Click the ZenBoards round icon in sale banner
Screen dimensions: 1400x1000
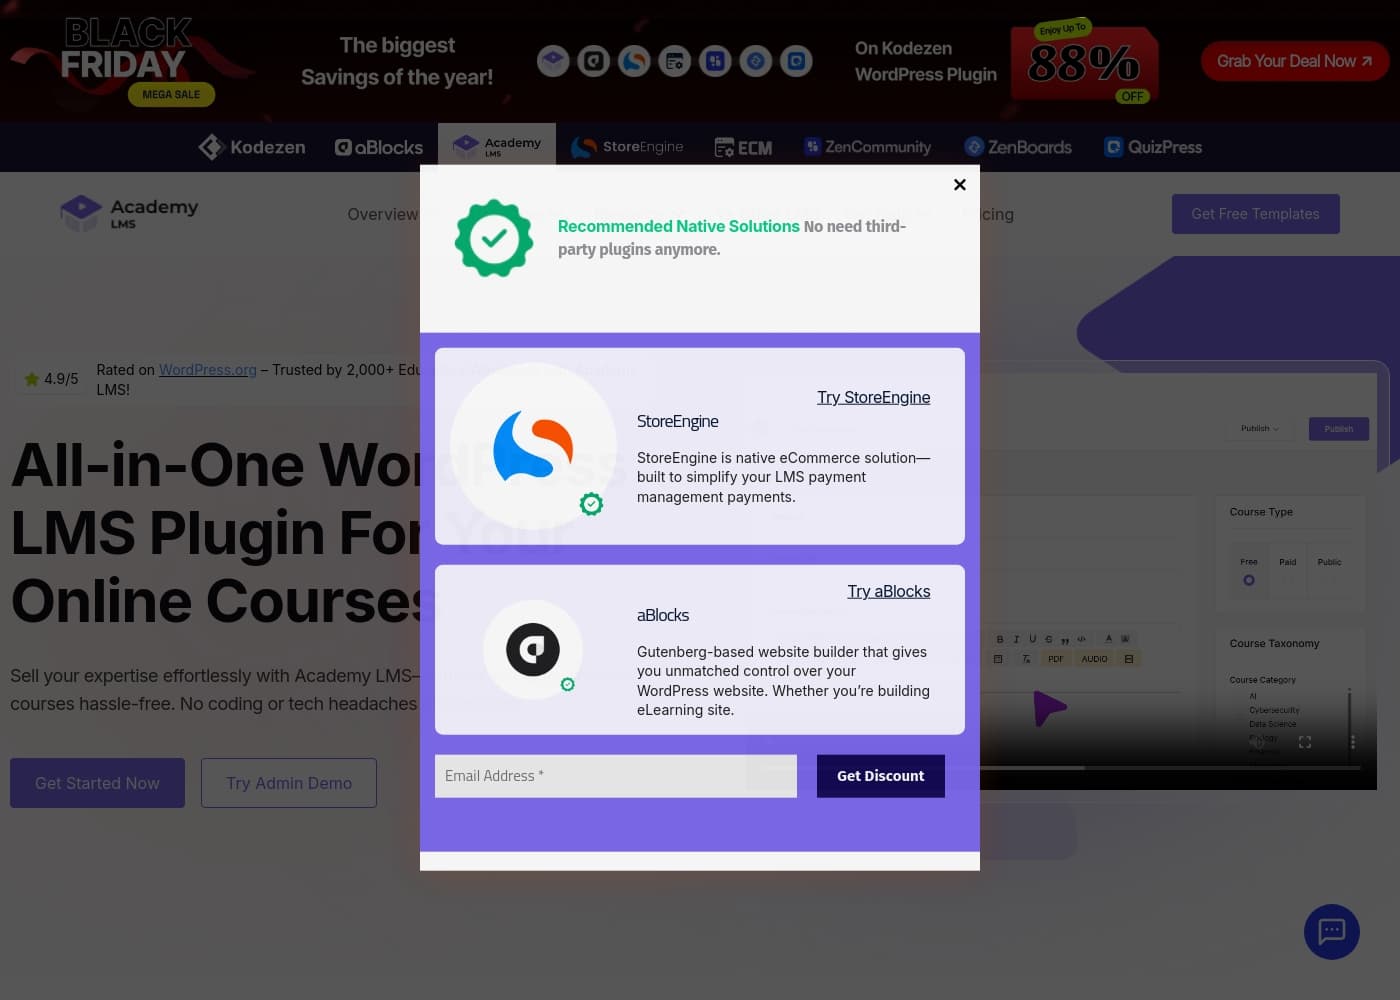pyautogui.click(x=756, y=61)
